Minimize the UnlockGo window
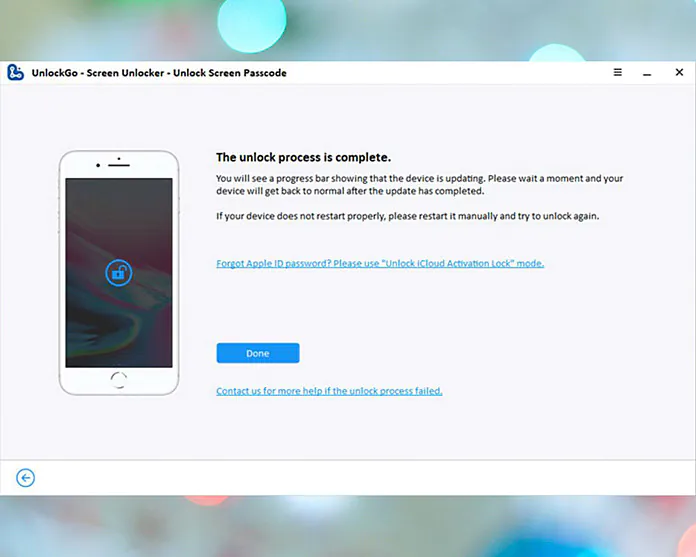The image size is (696, 557). click(647, 73)
